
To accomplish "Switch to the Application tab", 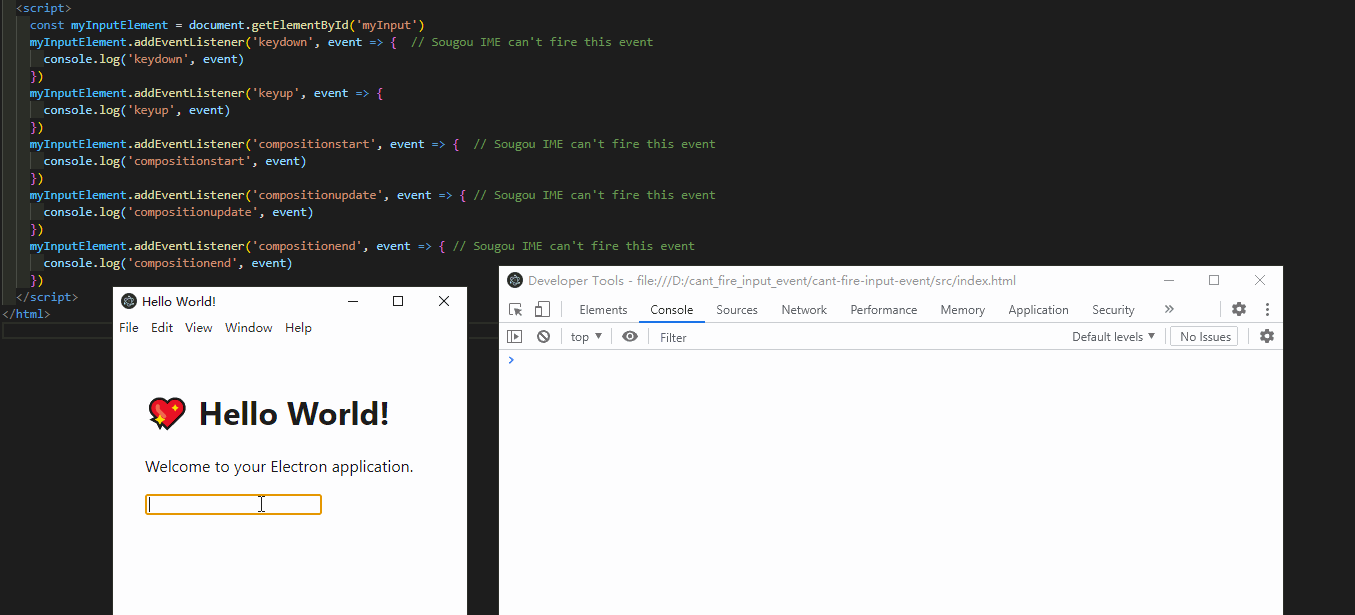I will coord(1038,310).
